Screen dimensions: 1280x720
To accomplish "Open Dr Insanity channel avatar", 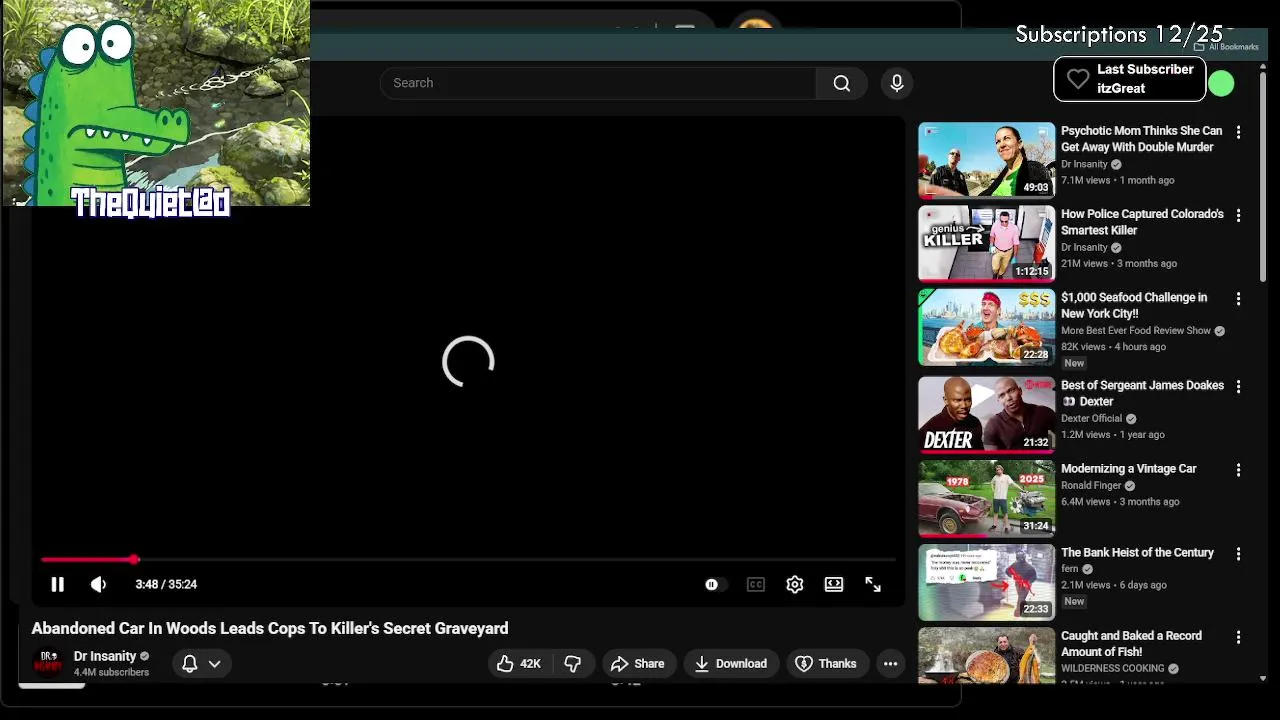I will (x=48, y=663).
